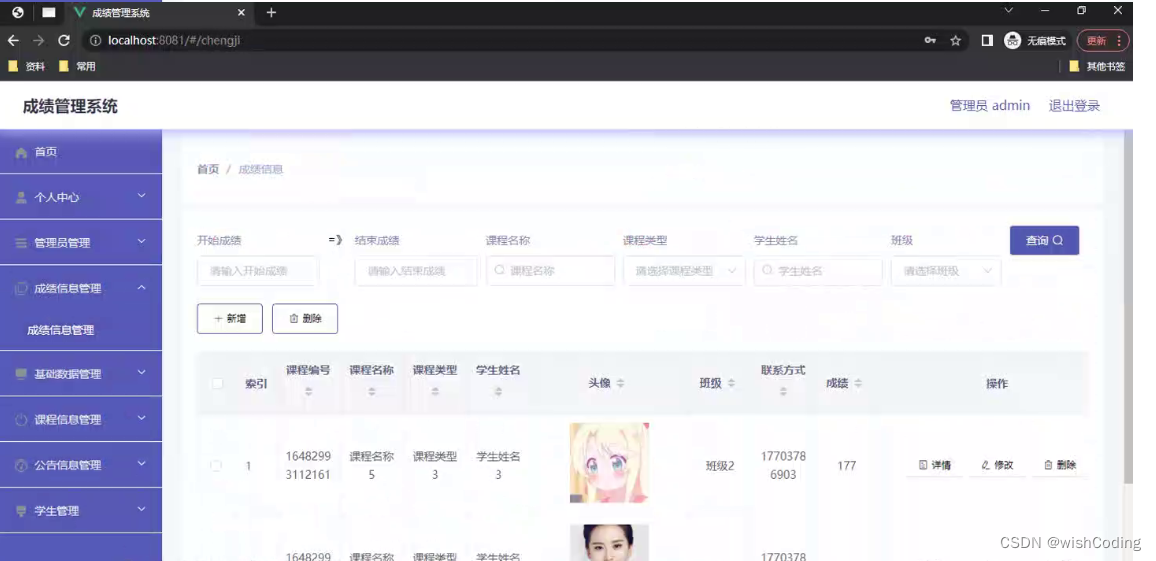Screen dimensions: 1156x561
Task: Click the 首页 breadcrumb link
Action: [208, 170]
